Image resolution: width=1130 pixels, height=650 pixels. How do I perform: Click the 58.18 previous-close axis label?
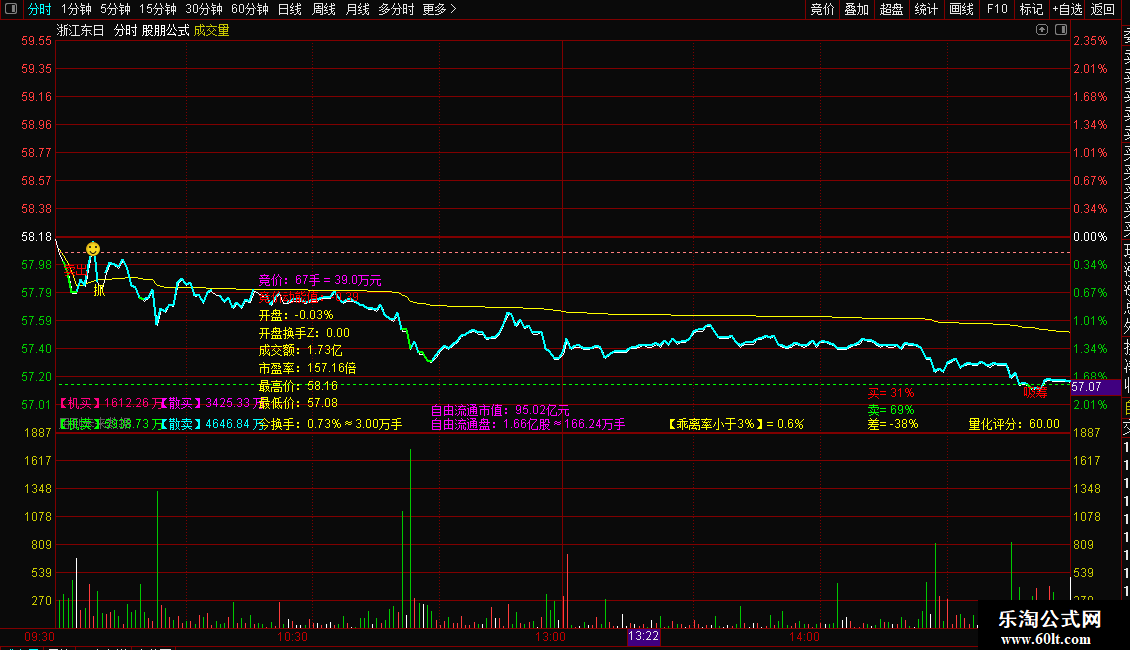click(37, 236)
